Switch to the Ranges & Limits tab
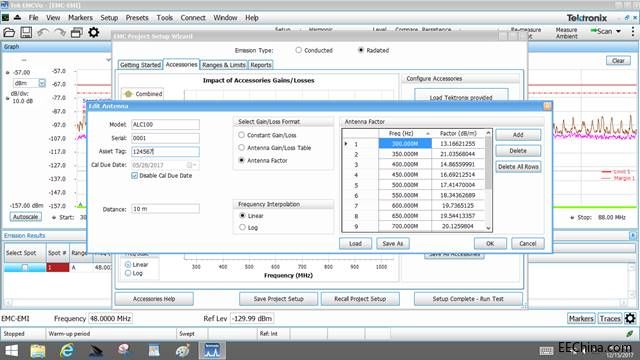 (224, 65)
